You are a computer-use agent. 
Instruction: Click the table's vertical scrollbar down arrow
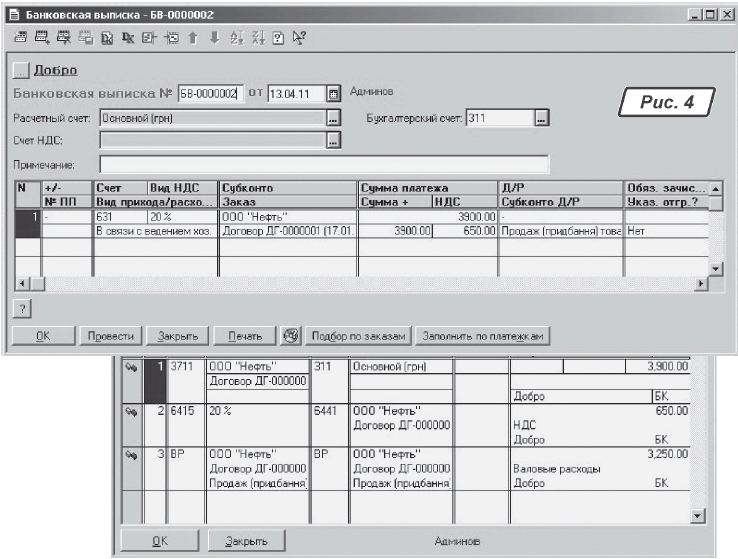tap(715, 269)
